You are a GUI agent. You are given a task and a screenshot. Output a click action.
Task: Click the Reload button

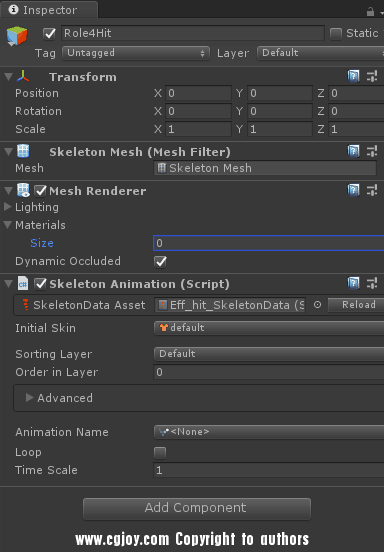[356, 305]
